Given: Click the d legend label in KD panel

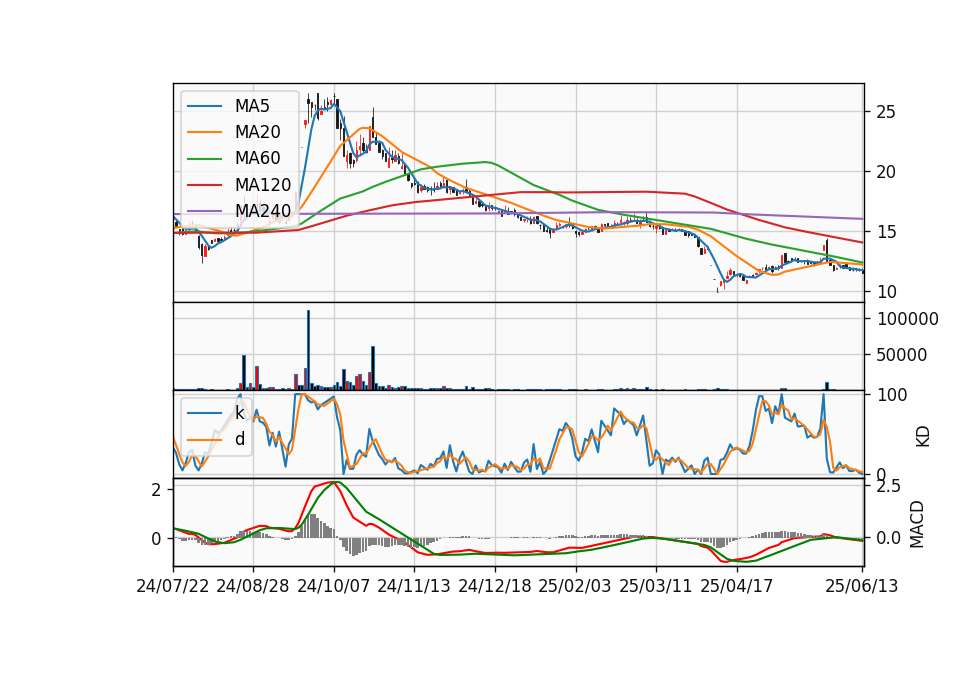Looking at the screenshot, I should click(x=239, y=439).
